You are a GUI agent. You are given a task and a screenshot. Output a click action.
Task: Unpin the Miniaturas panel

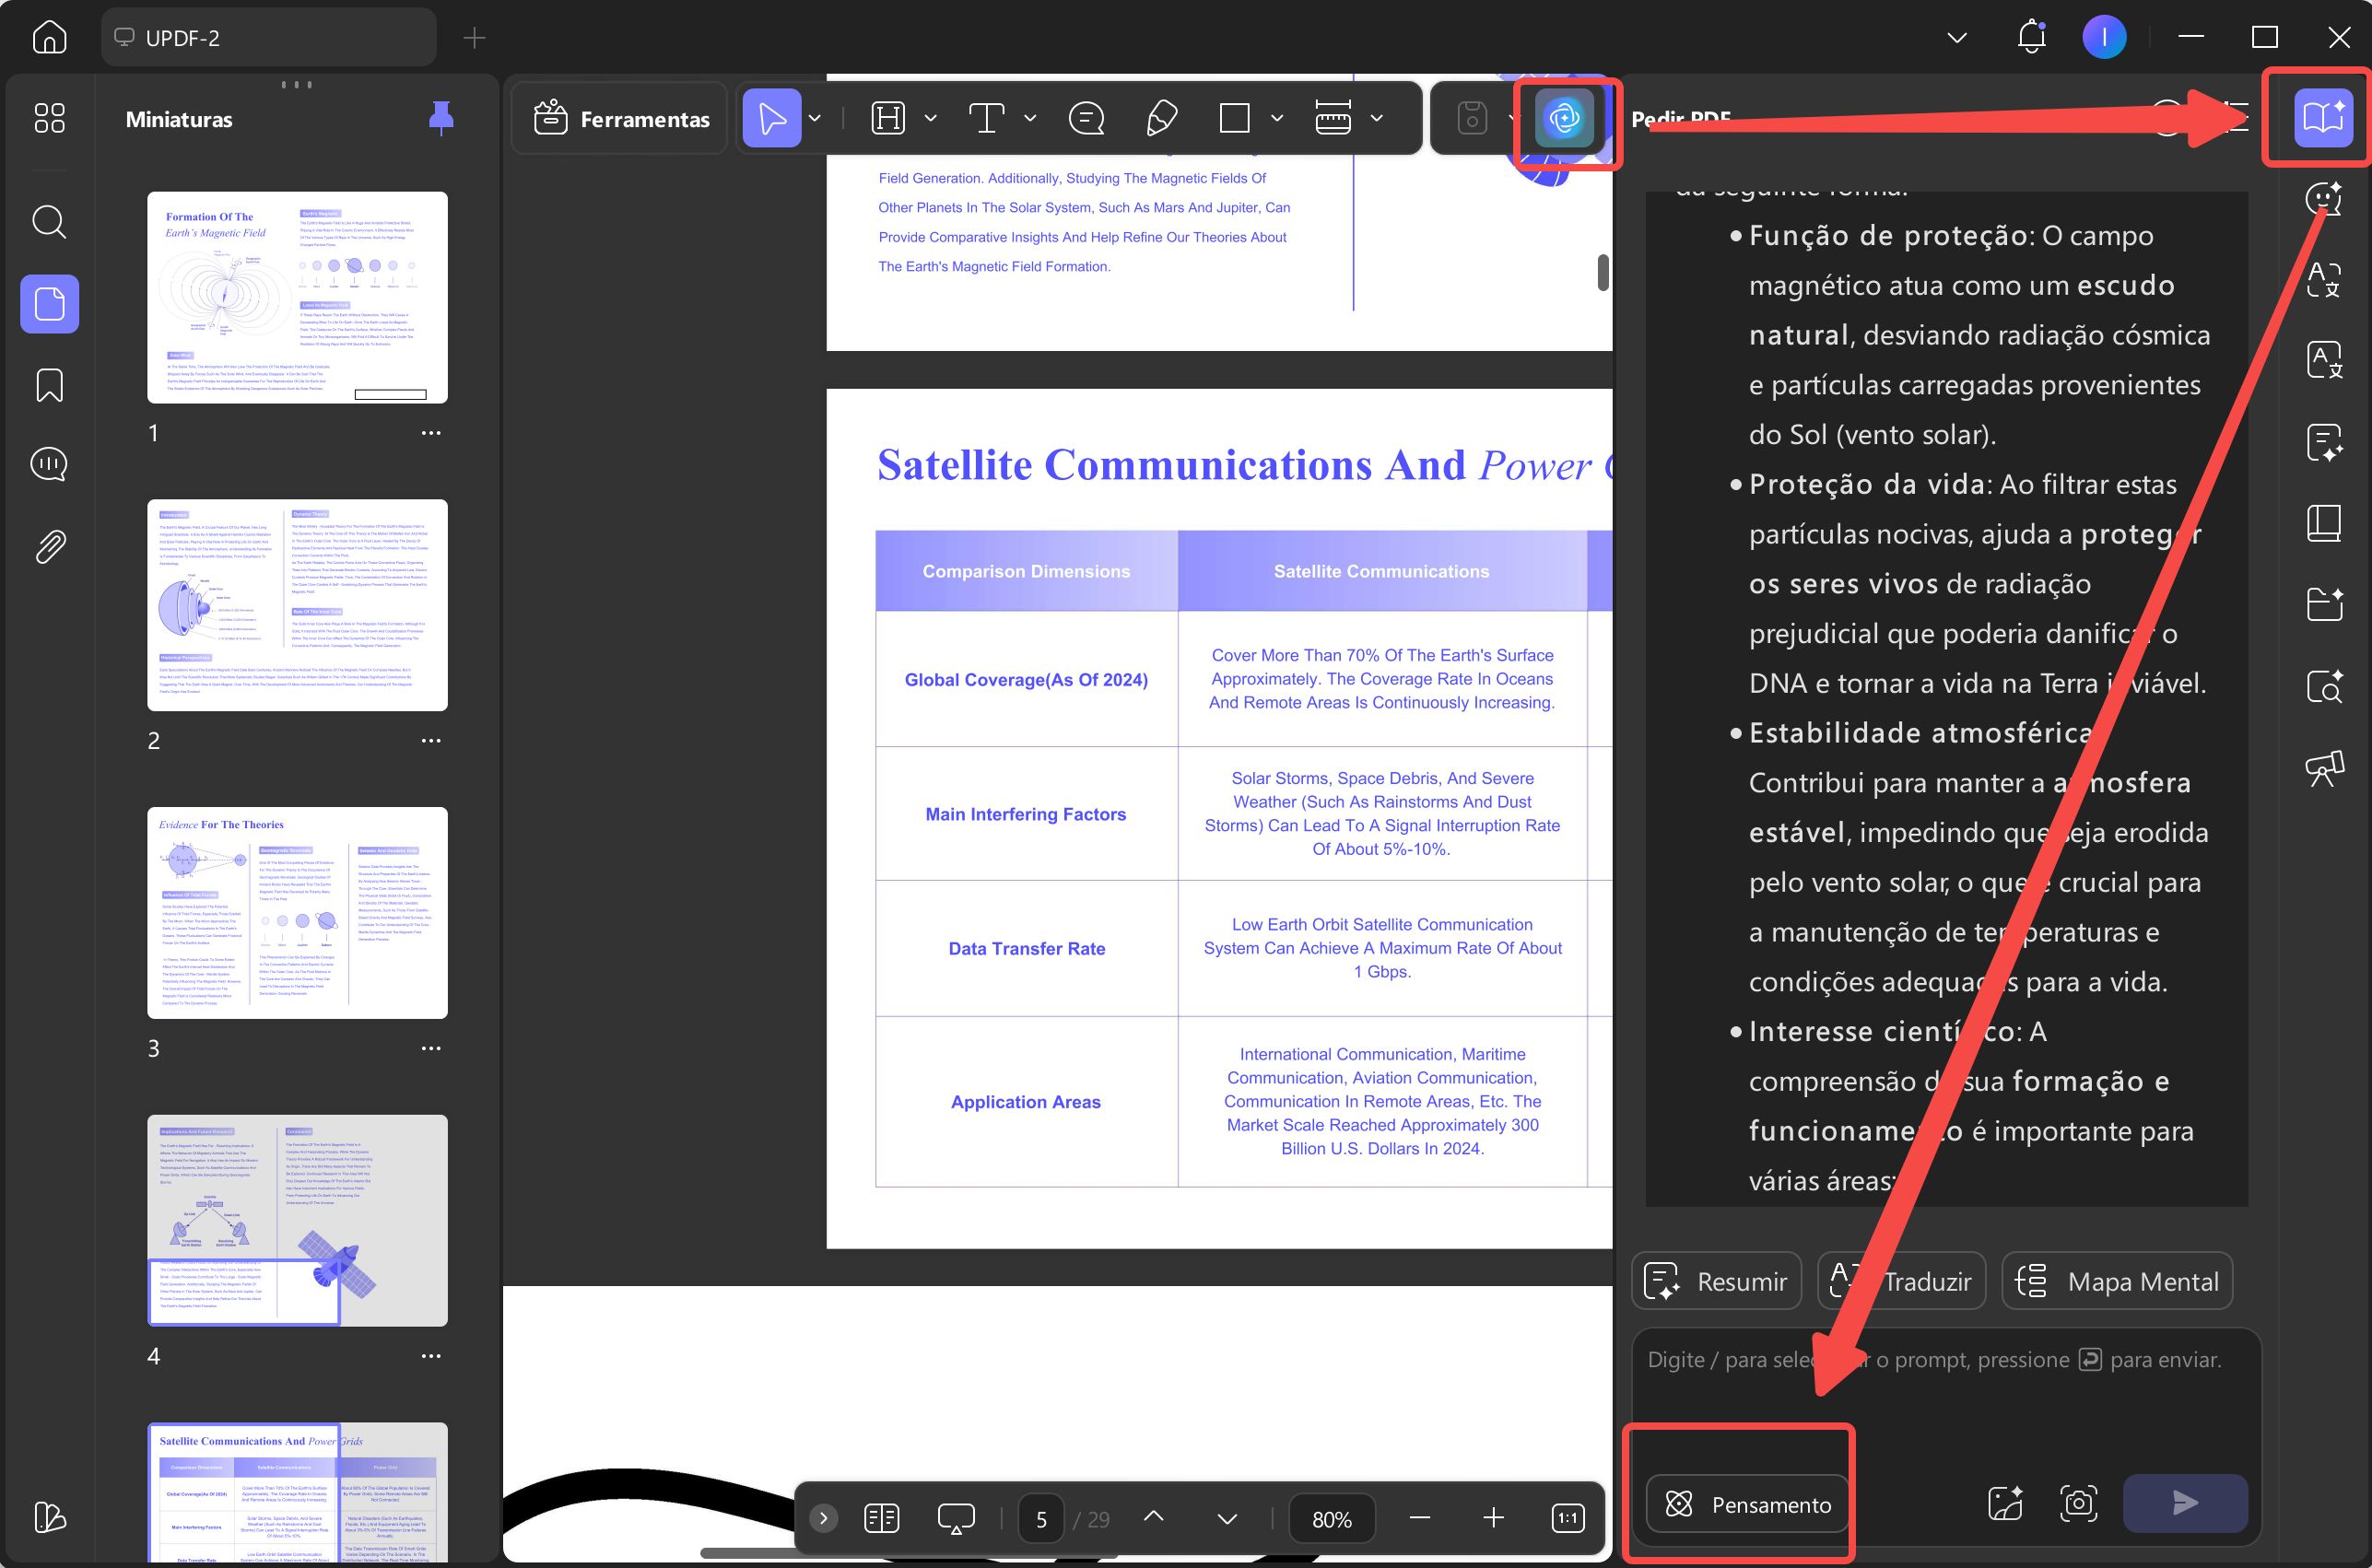(441, 118)
